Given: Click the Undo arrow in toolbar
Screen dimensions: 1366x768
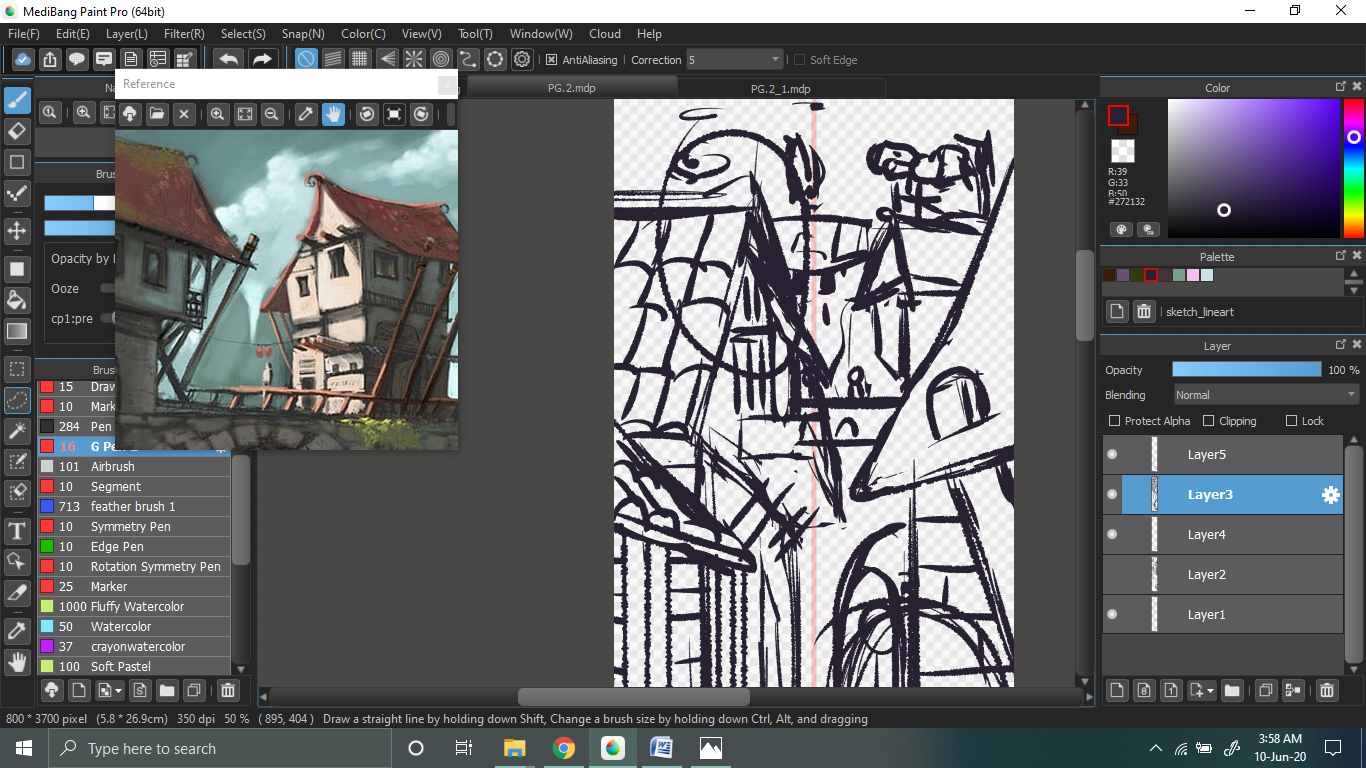Looking at the screenshot, I should (229, 60).
